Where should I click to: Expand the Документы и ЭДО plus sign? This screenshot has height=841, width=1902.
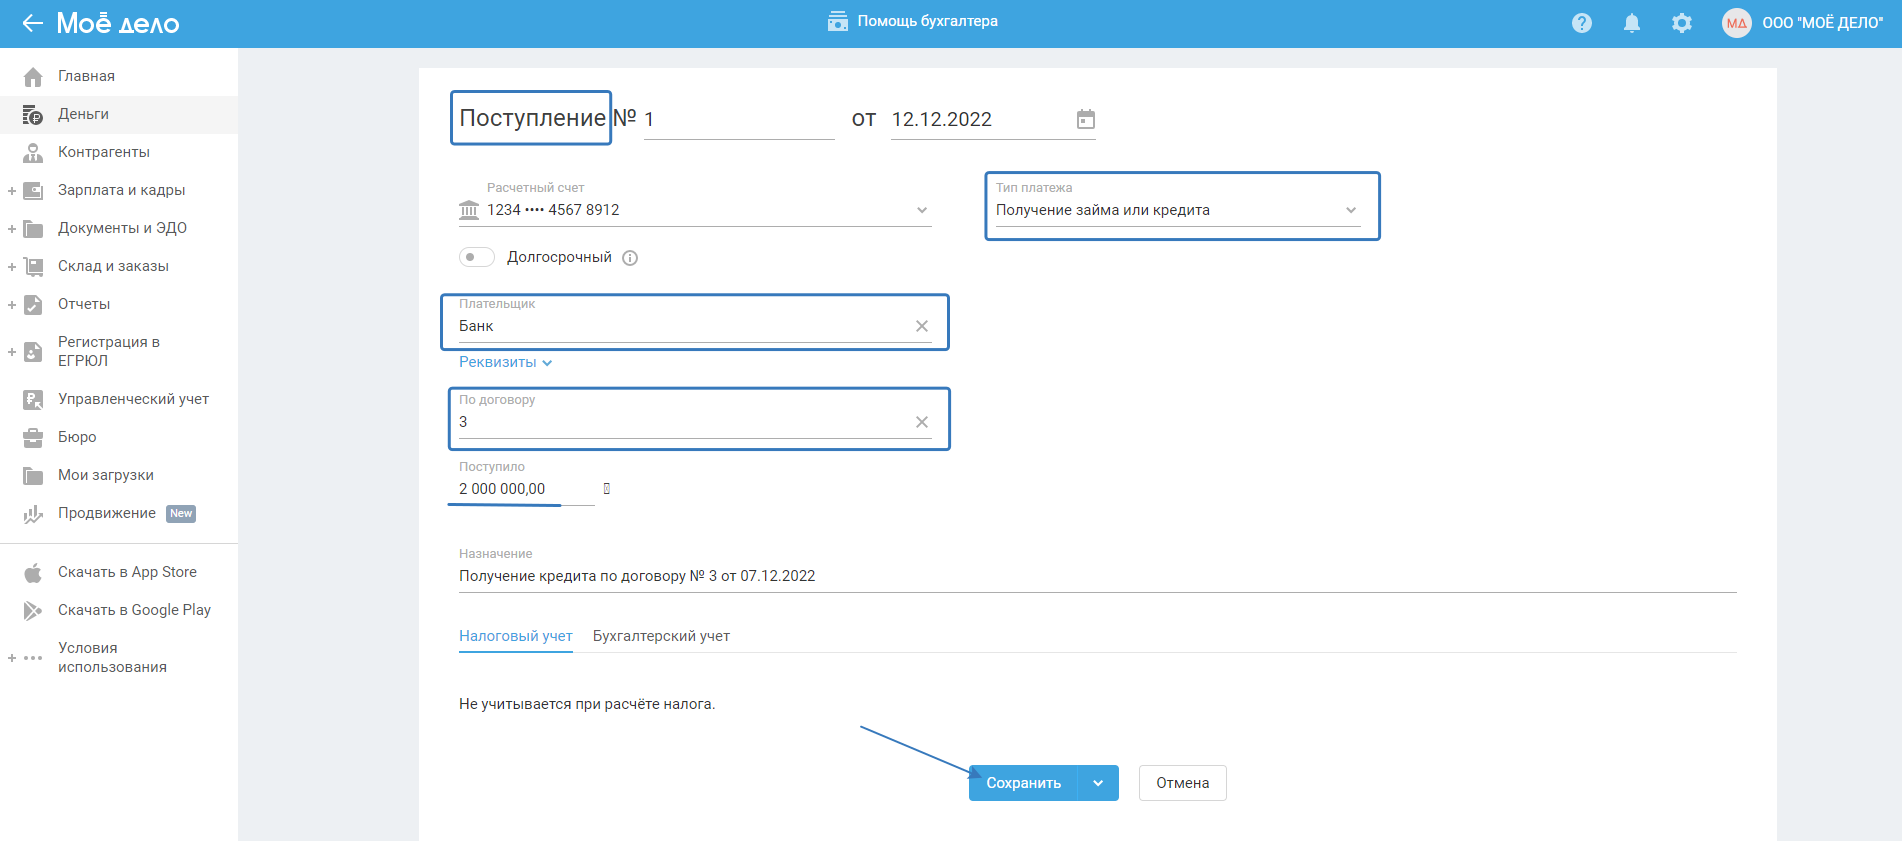12,228
